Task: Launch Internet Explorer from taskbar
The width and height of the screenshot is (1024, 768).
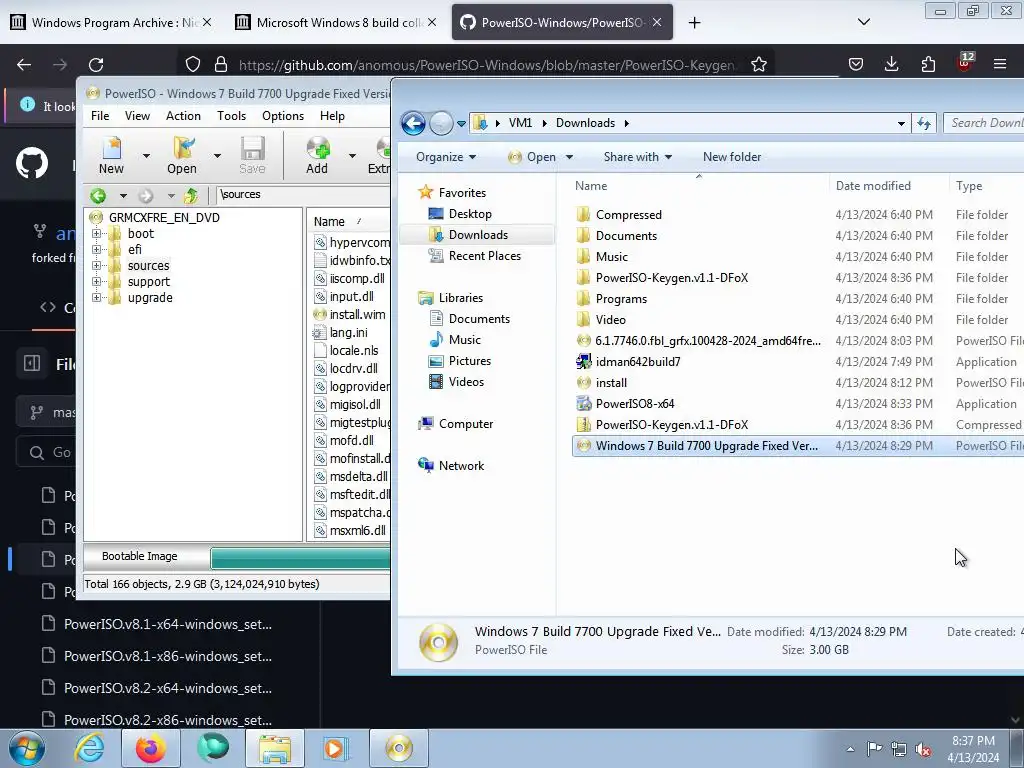Action: [x=90, y=748]
